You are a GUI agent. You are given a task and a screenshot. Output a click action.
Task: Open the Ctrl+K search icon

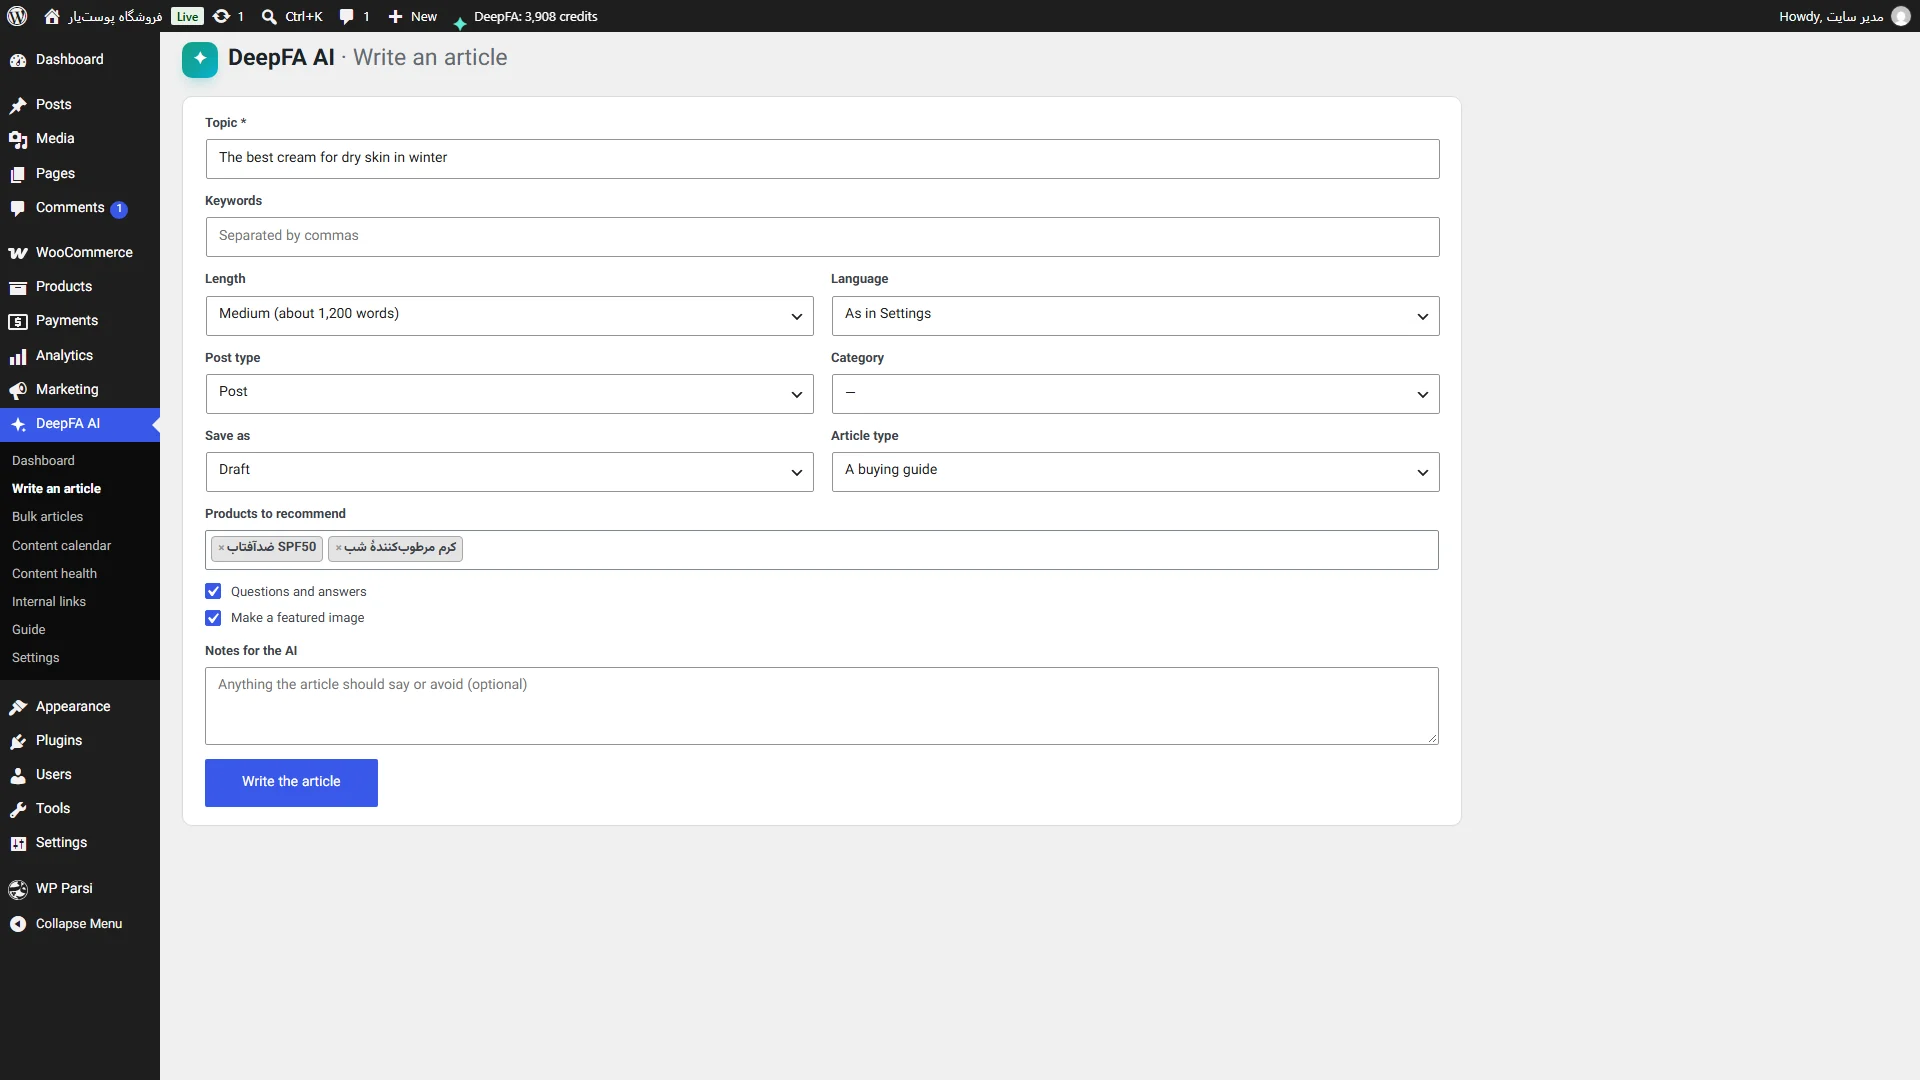[269, 16]
